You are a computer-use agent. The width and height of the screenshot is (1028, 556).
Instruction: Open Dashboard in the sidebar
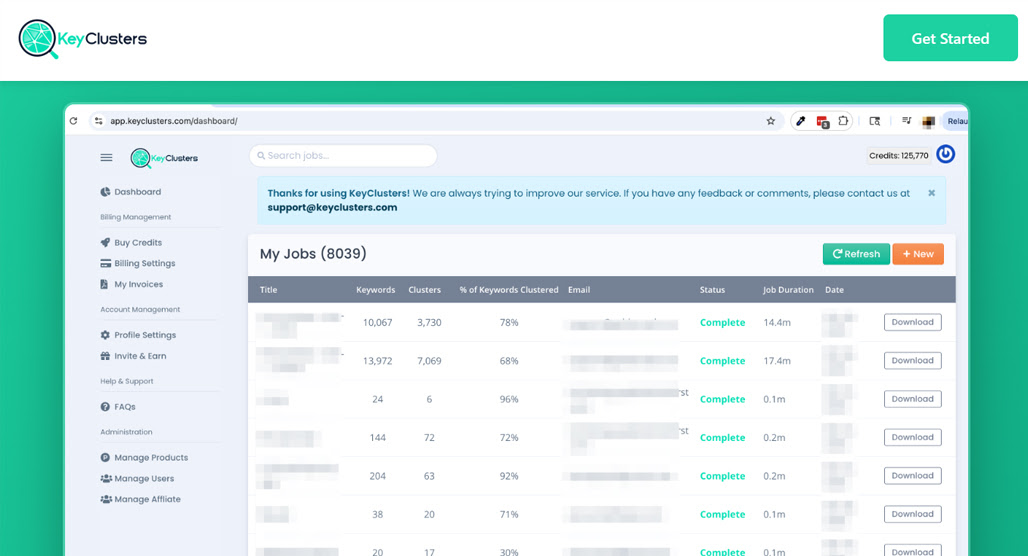pyautogui.click(x=130, y=191)
